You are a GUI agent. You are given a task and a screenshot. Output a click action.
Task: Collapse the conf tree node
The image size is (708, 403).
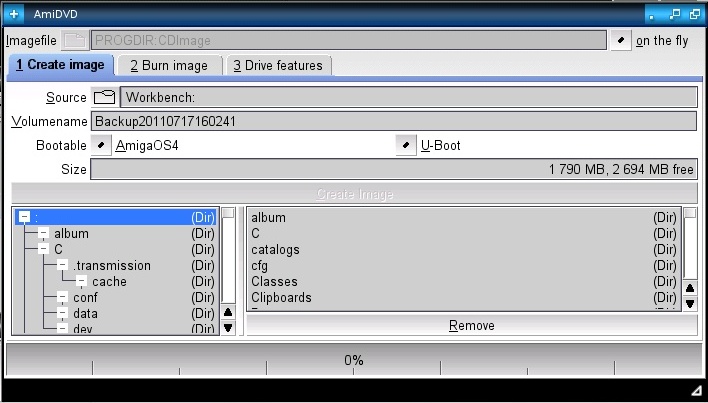[x=62, y=297]
